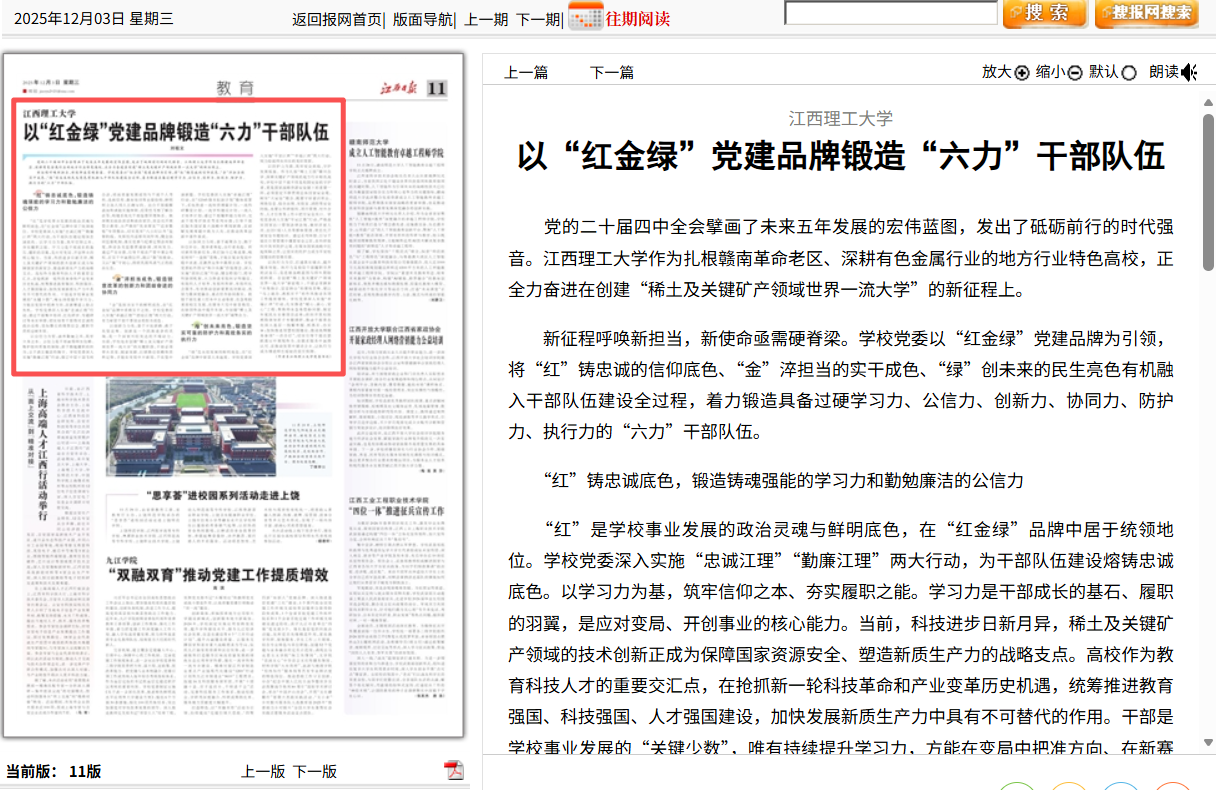Click the speaker icon to read aloud
Image resolution: width=1216 pixels, height=790 pixels.
1189,72
